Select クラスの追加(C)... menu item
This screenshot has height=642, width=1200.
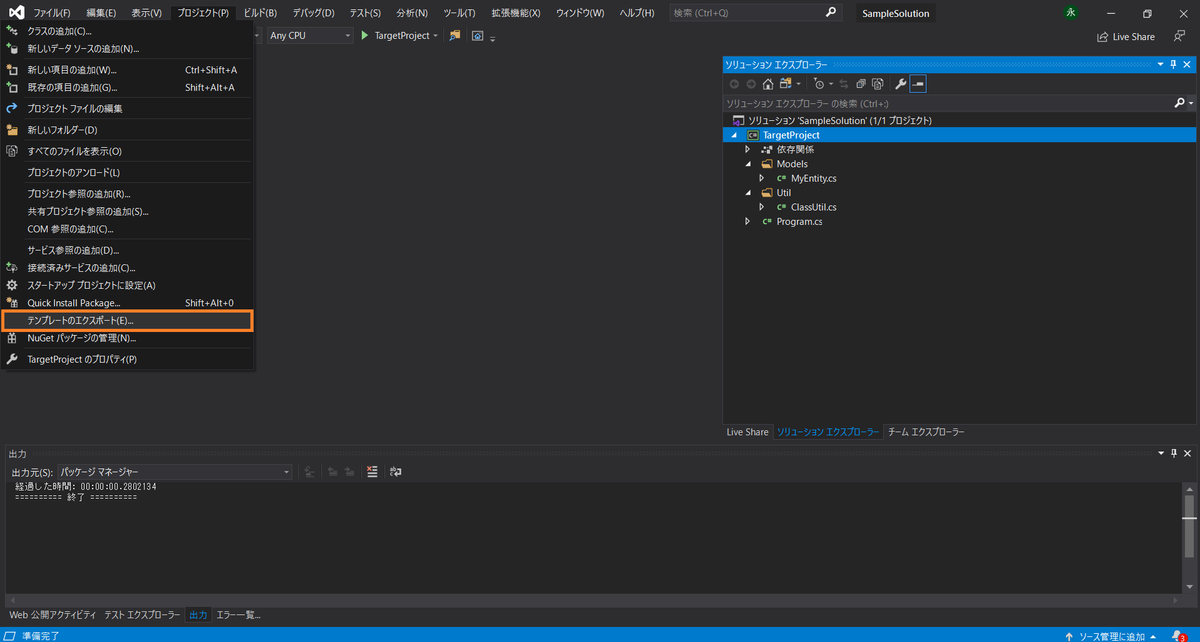click(128, 31)
